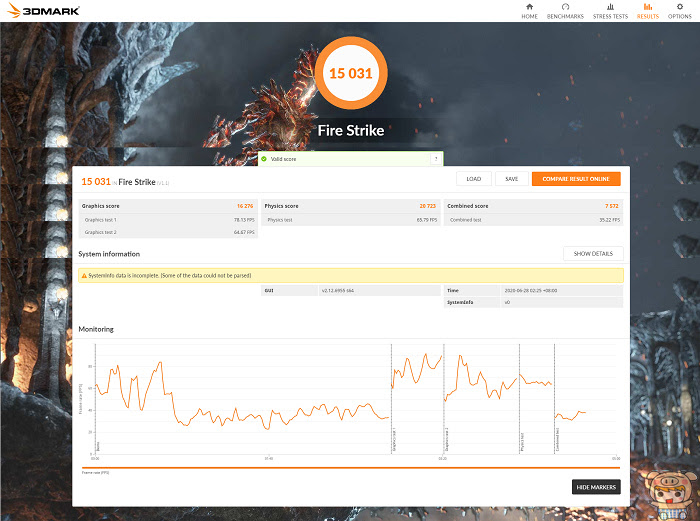The image size is (700, 521).
Task: Go to Benchmarks gauge icon
Action: (565, 7)
